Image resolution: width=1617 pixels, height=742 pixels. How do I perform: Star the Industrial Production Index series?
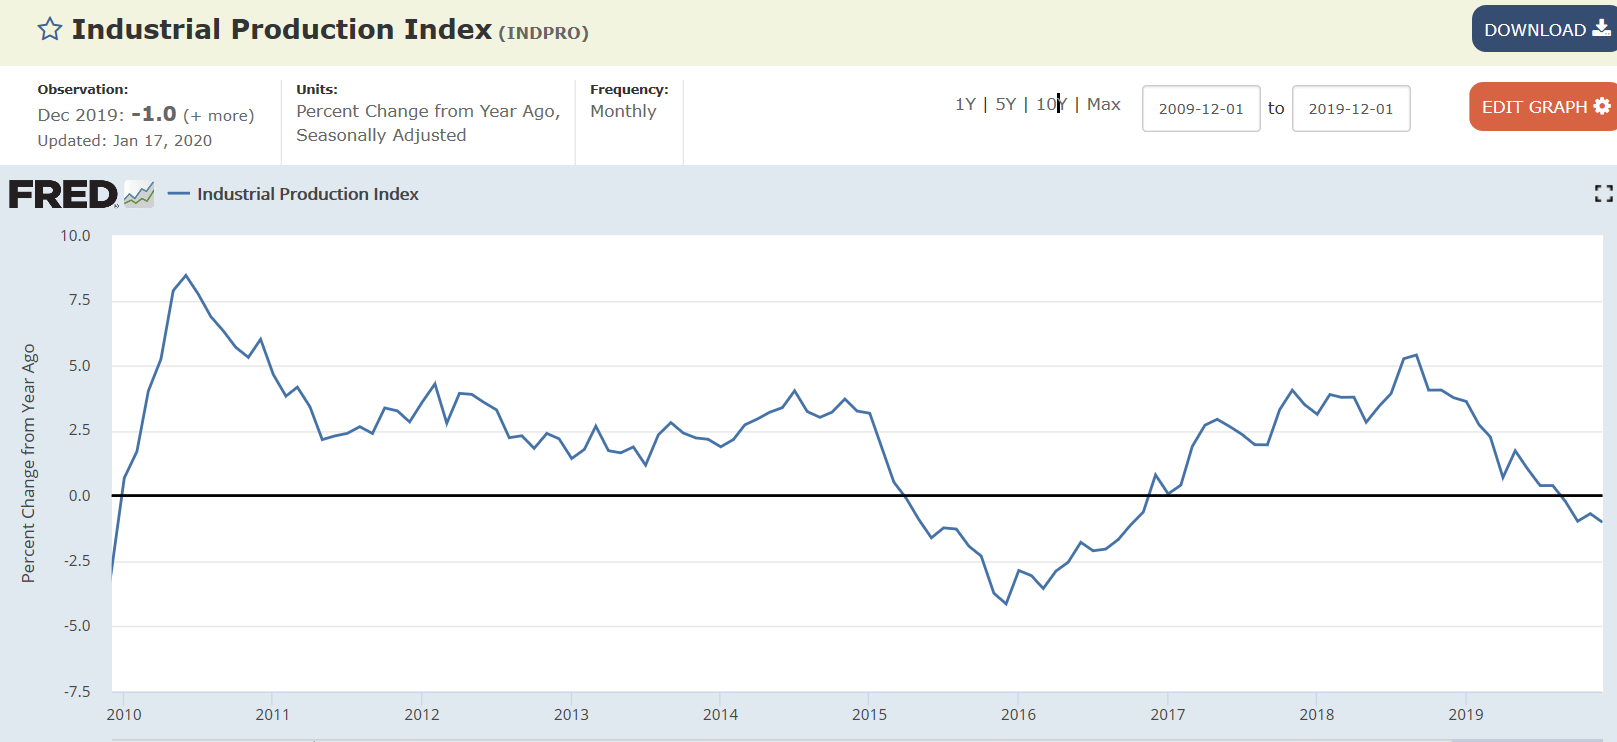click(x=49, y=29)
